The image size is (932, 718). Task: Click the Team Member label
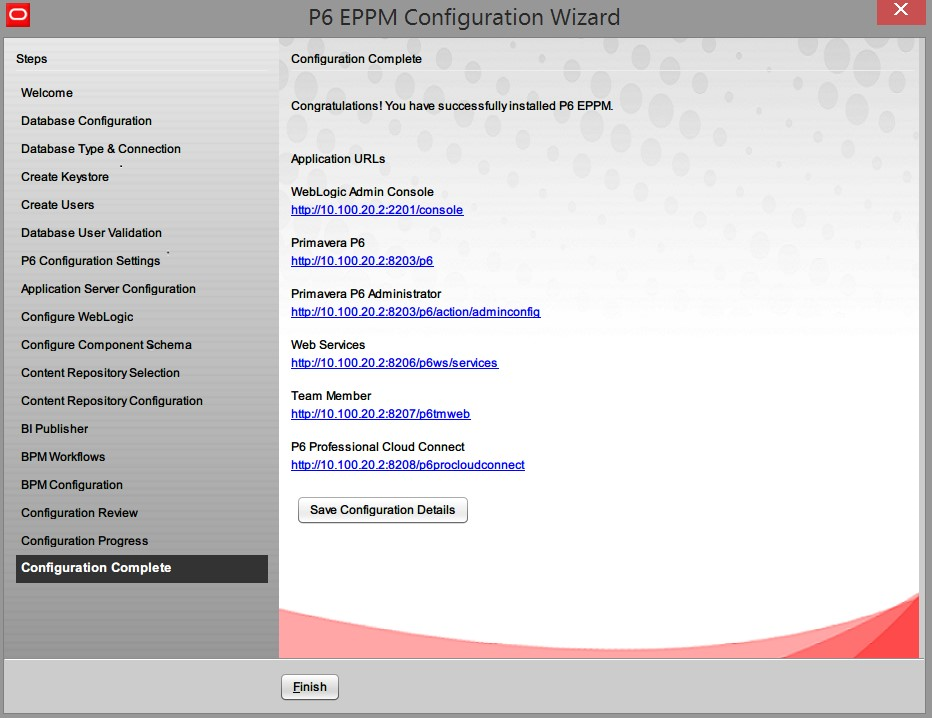pyautogui.click(x=330, y=396)
